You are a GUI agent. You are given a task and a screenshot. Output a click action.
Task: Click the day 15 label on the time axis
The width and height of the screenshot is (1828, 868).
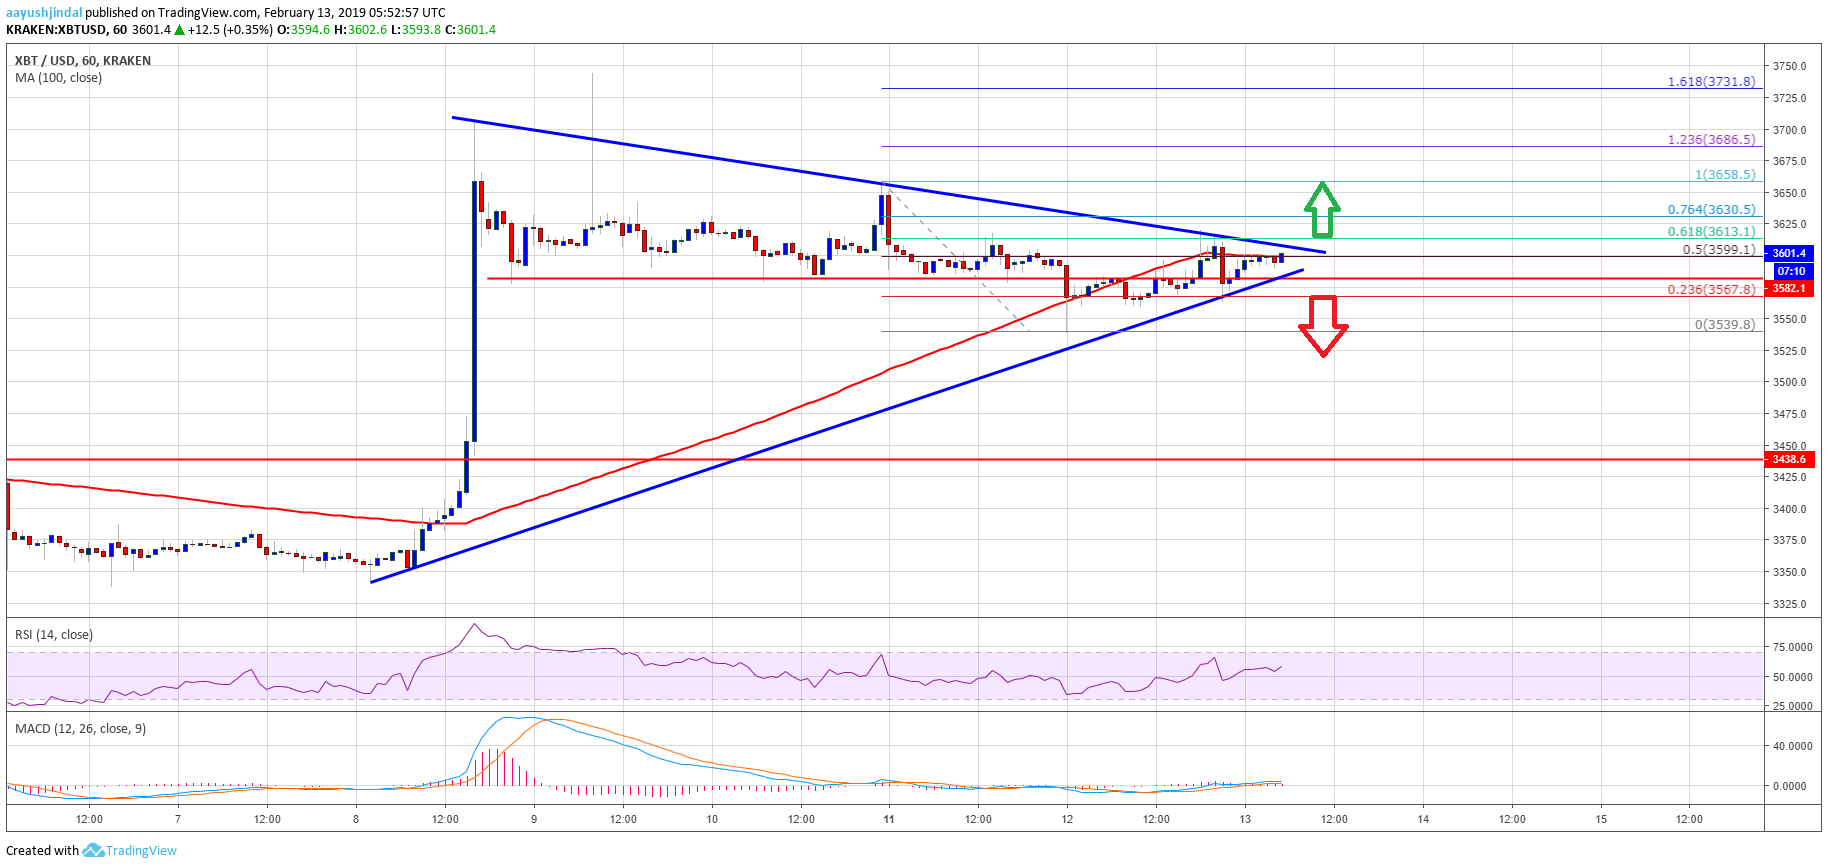1601,819
